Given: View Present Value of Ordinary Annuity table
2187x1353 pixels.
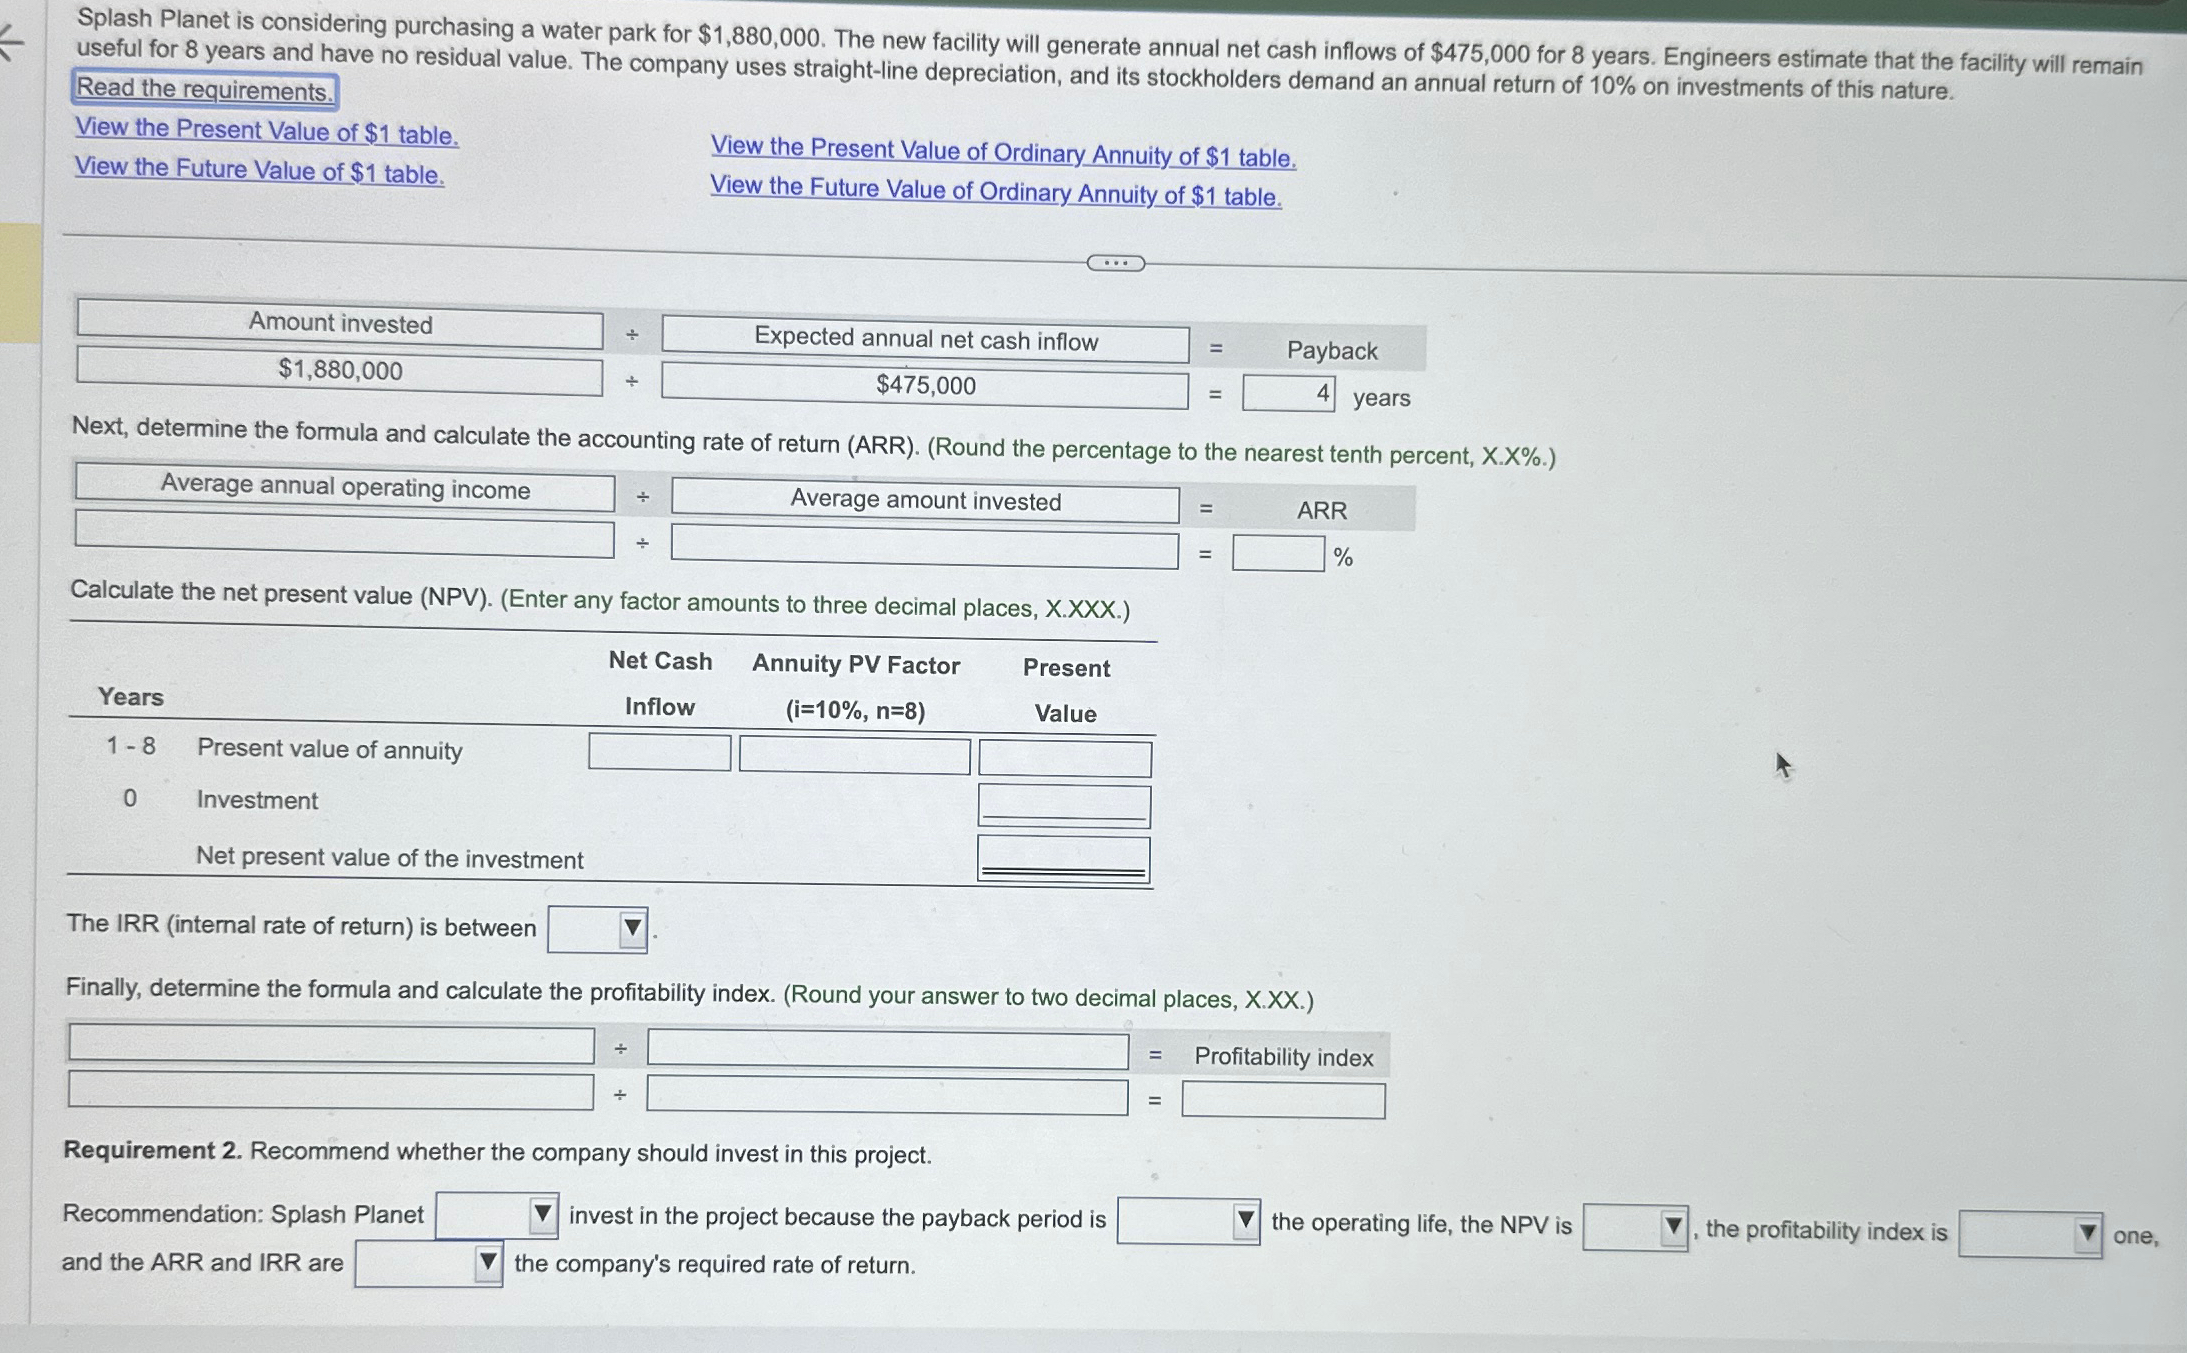Looking at the screenshot, I should (1002, 153).
